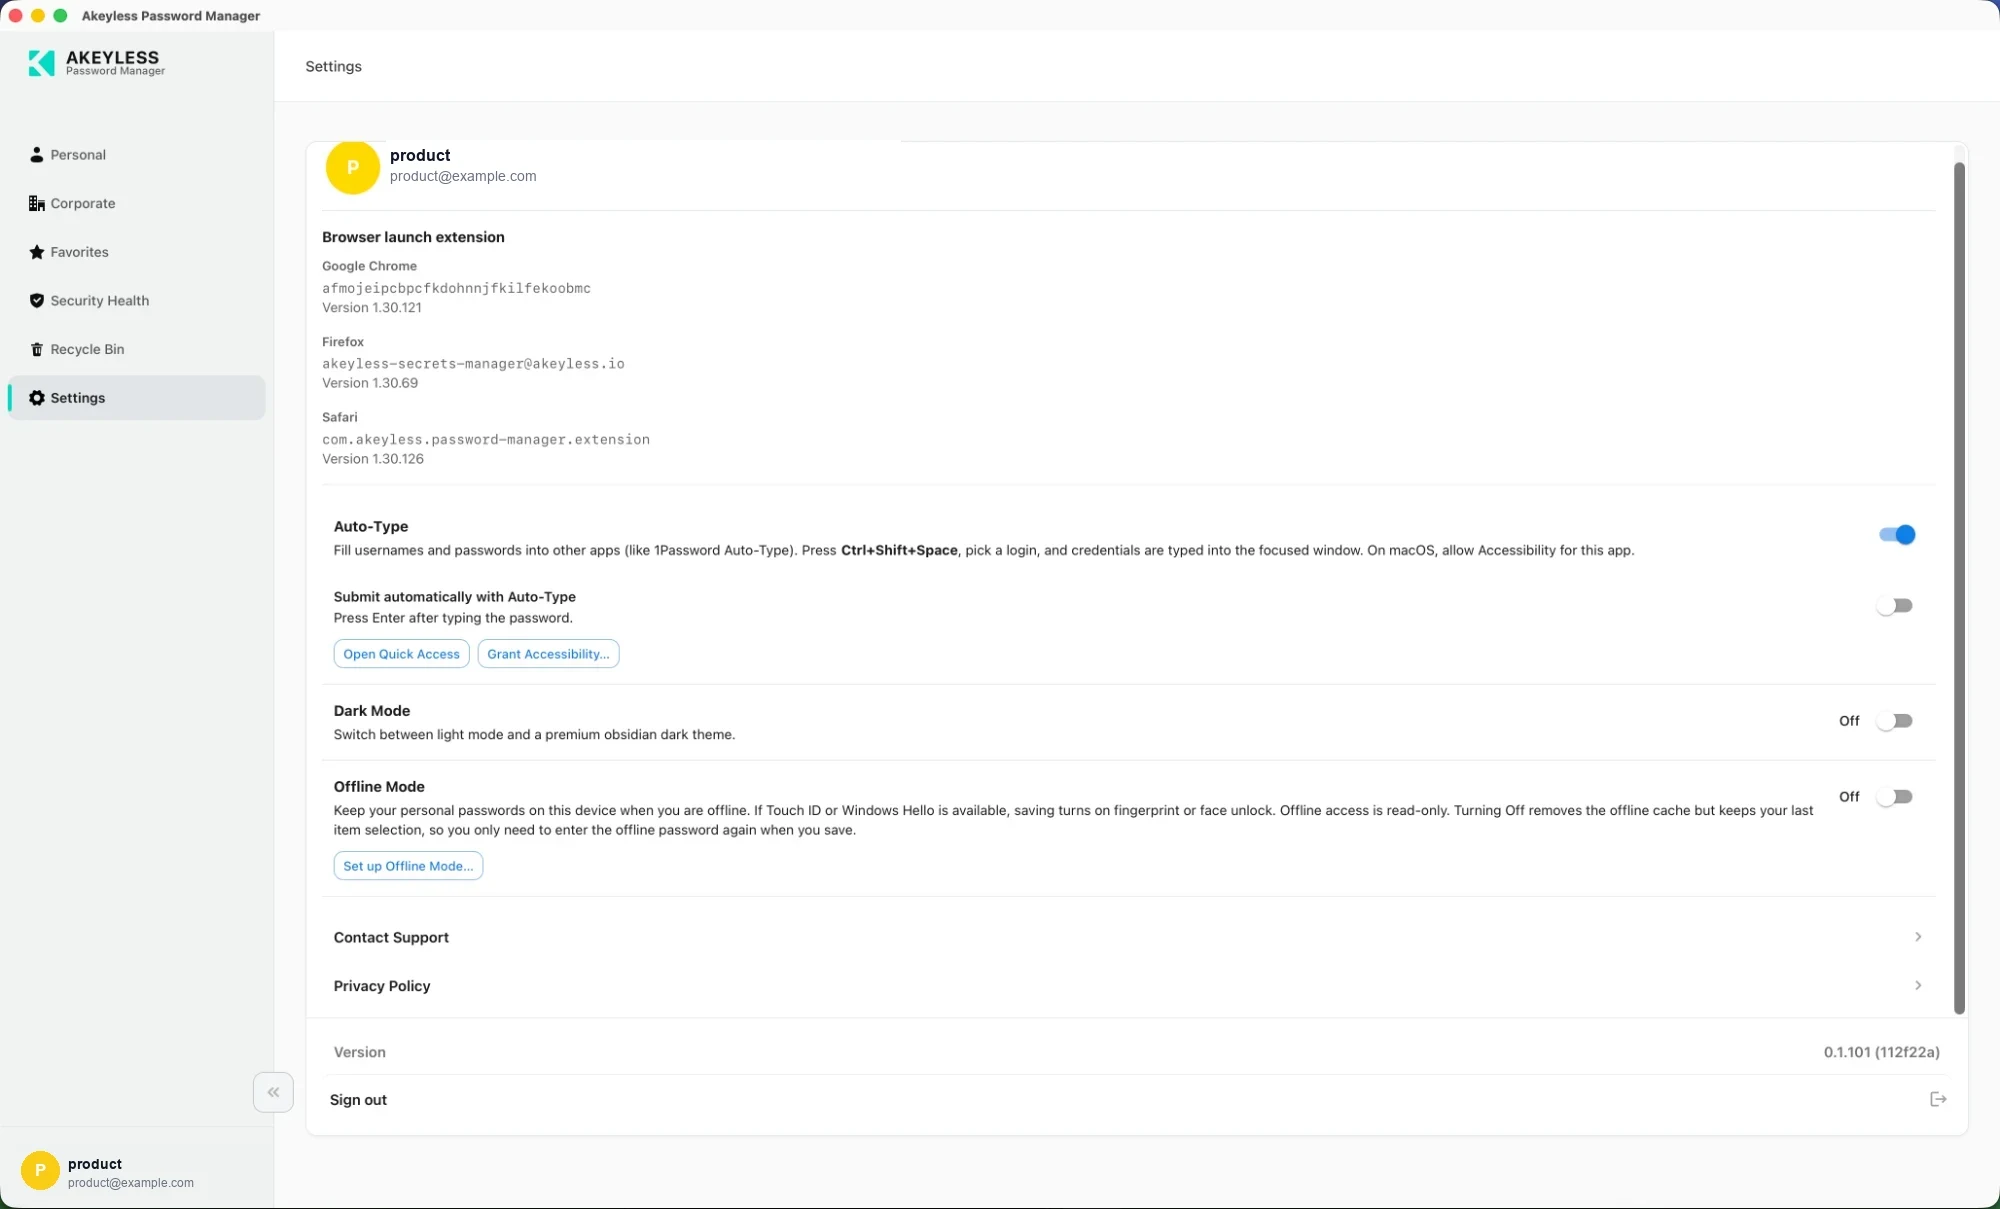
Task: Click the Corporate building icon
Action: coord(36,203)
